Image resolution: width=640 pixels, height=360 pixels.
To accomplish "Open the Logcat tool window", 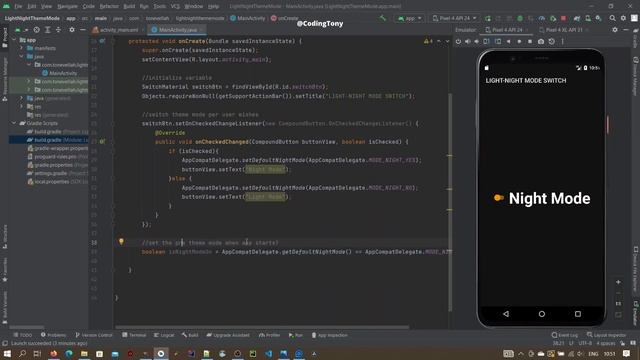I will pos(164,335).
